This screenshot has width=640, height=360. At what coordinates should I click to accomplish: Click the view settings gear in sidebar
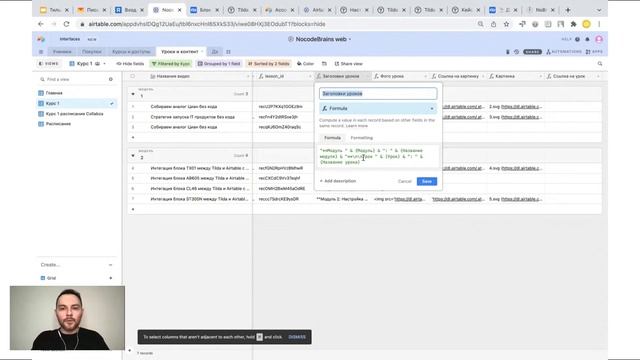coord(111,79)
